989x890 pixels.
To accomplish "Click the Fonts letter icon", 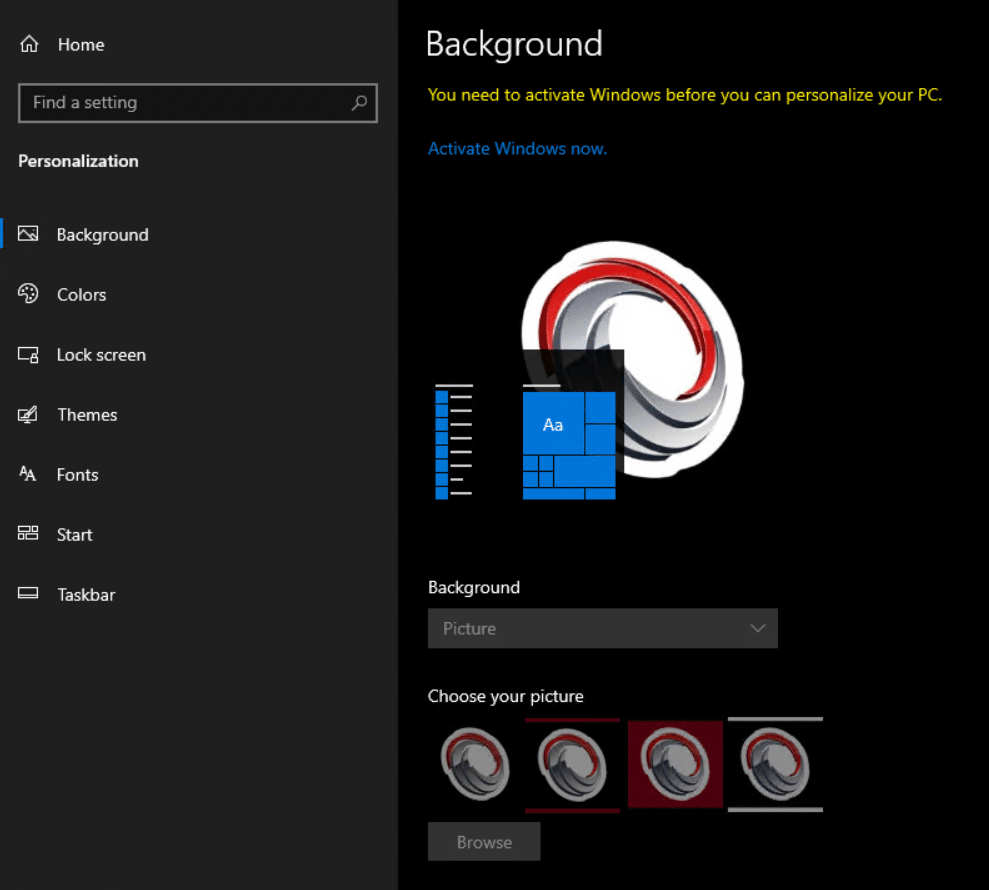I will coord(28,474).
